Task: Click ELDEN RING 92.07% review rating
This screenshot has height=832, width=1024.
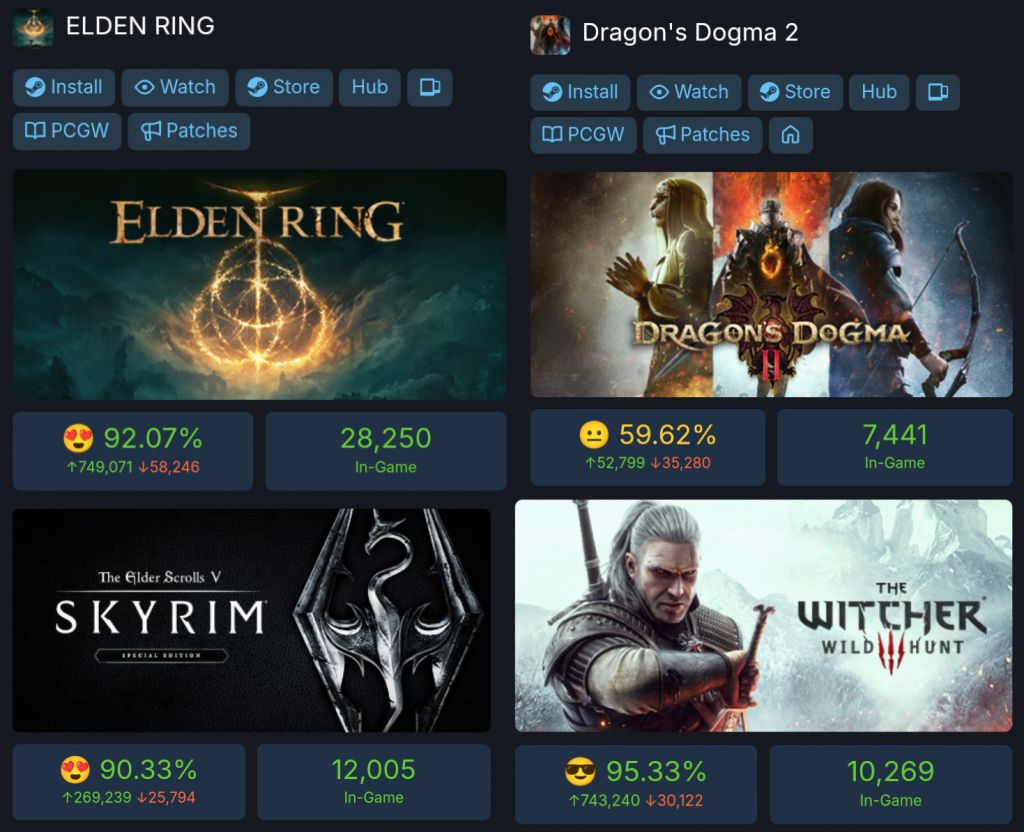Action: click(x=133, y=451)
